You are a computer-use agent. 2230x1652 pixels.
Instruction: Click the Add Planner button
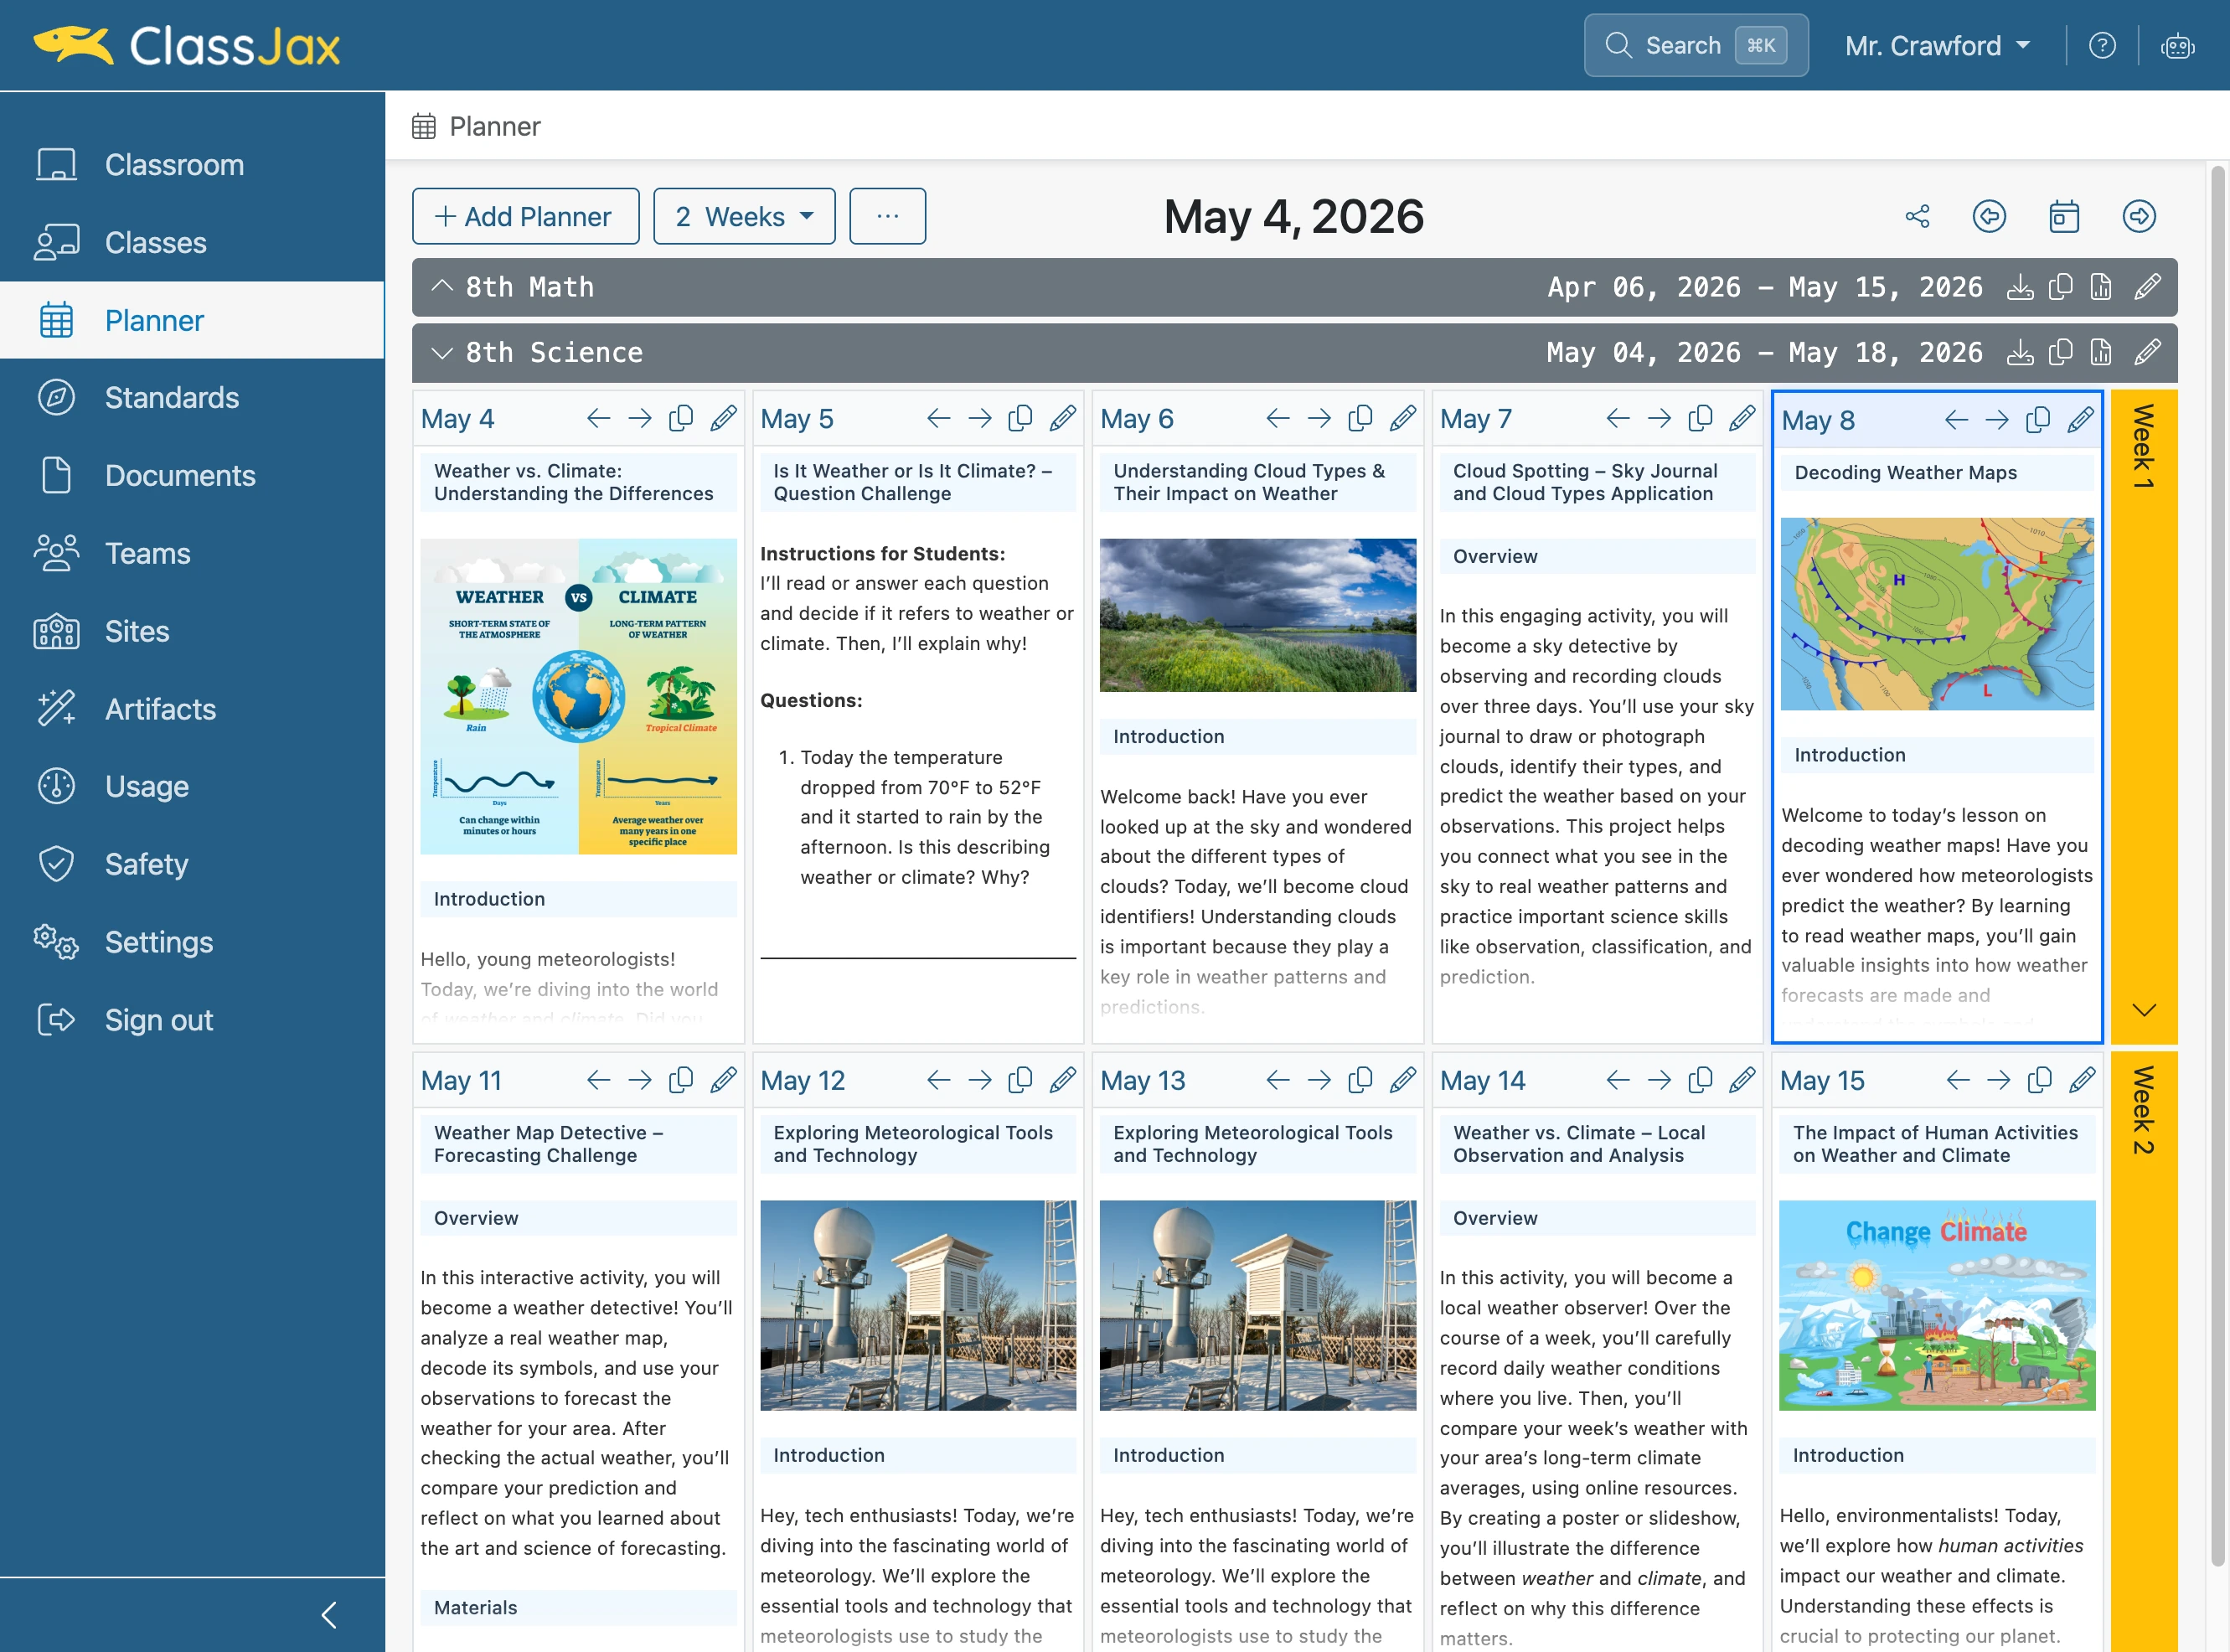tap(526, 216)
